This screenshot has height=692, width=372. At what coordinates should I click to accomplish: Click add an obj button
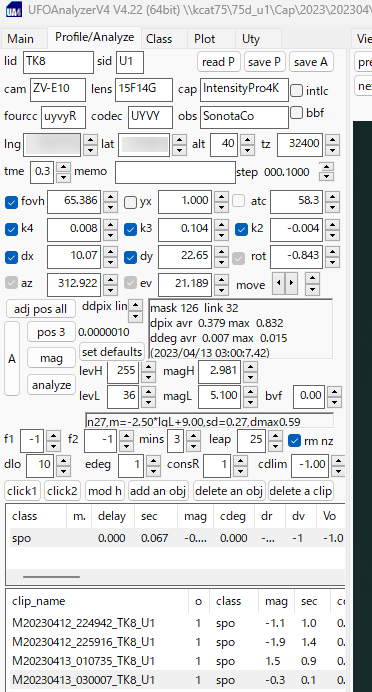point(158,491)
